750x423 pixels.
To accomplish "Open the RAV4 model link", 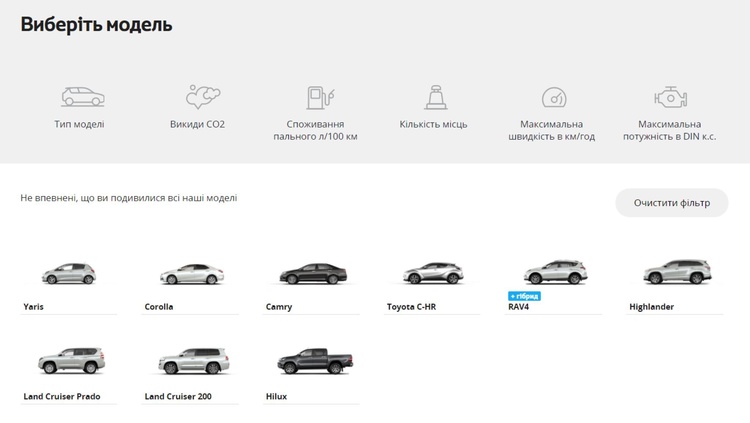I will click(518, 307).
